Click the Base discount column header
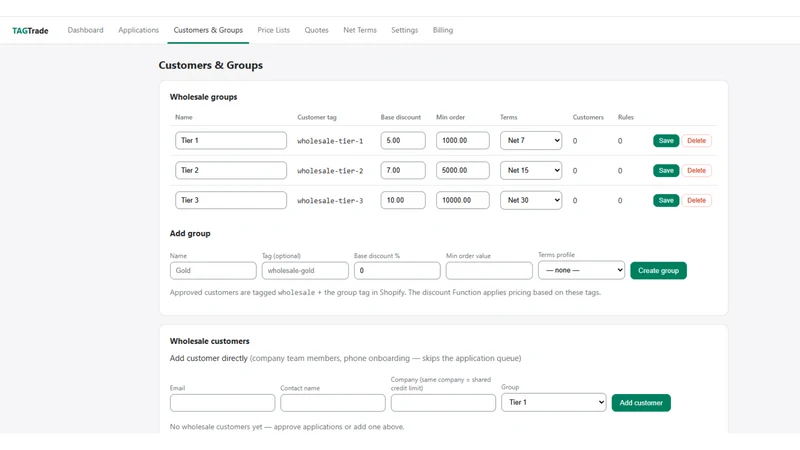The width and height of the screenshot is (800, 450). pos(401,117)
